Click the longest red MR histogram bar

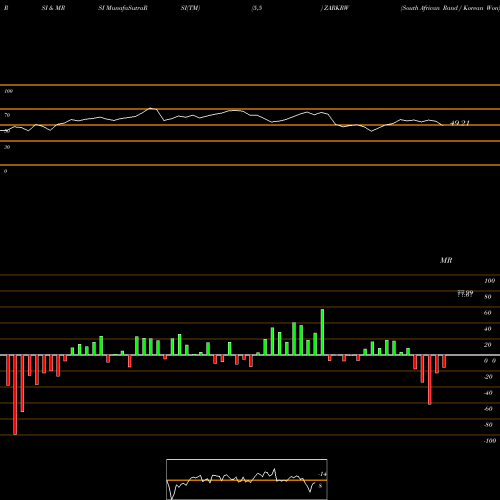(15, 395)
